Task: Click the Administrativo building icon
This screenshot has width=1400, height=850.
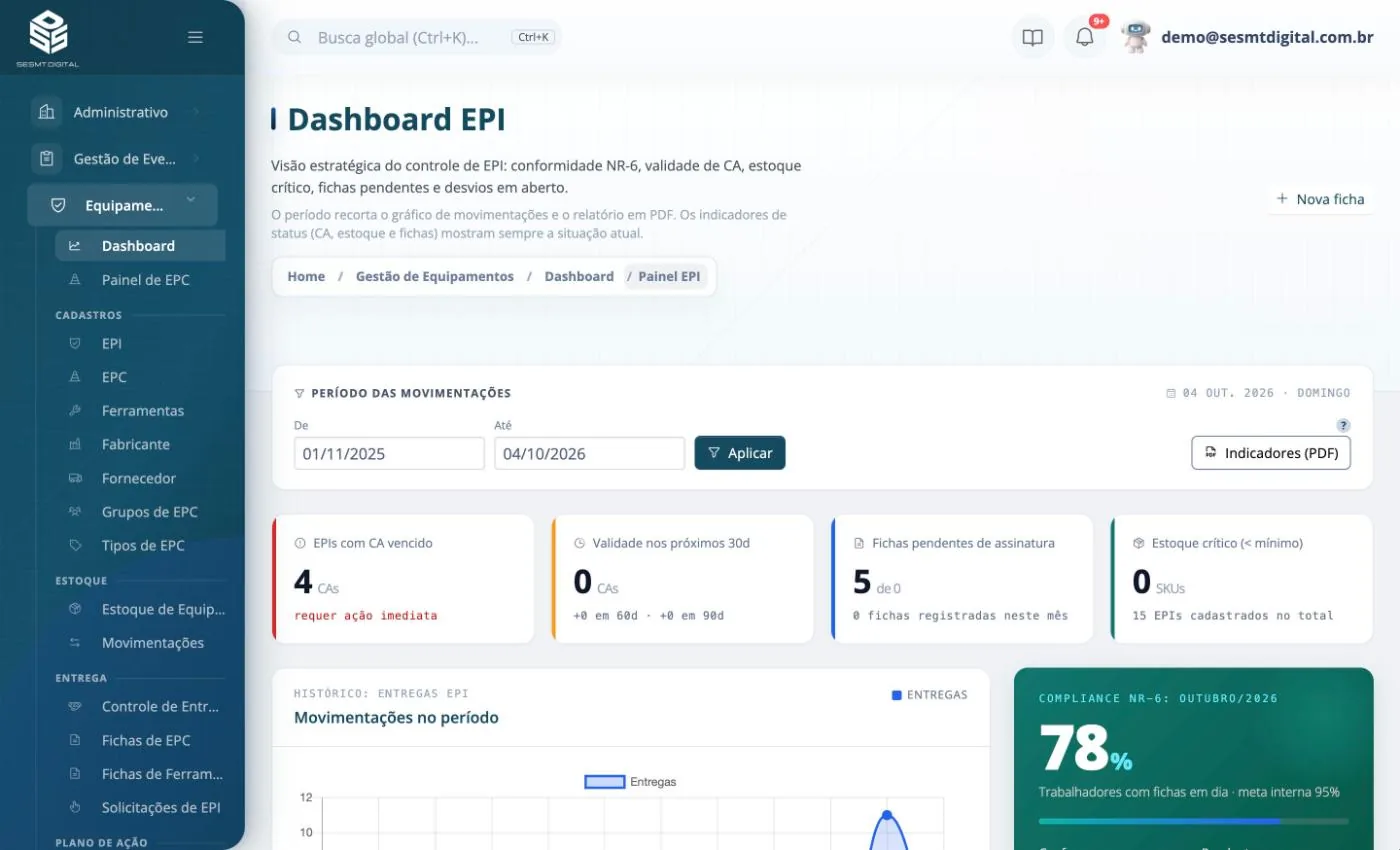Action: tap(46, 112)
